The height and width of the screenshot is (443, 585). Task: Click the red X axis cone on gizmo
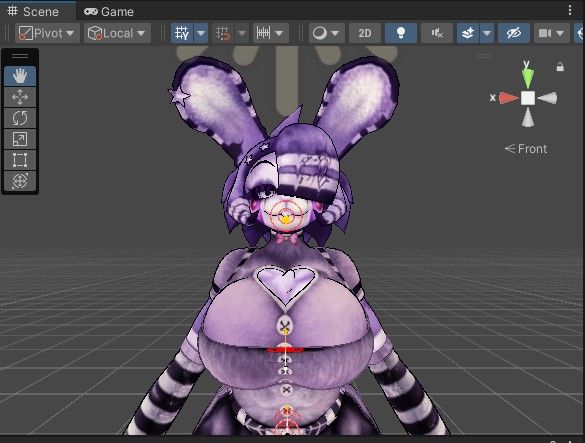pos(508,98)
